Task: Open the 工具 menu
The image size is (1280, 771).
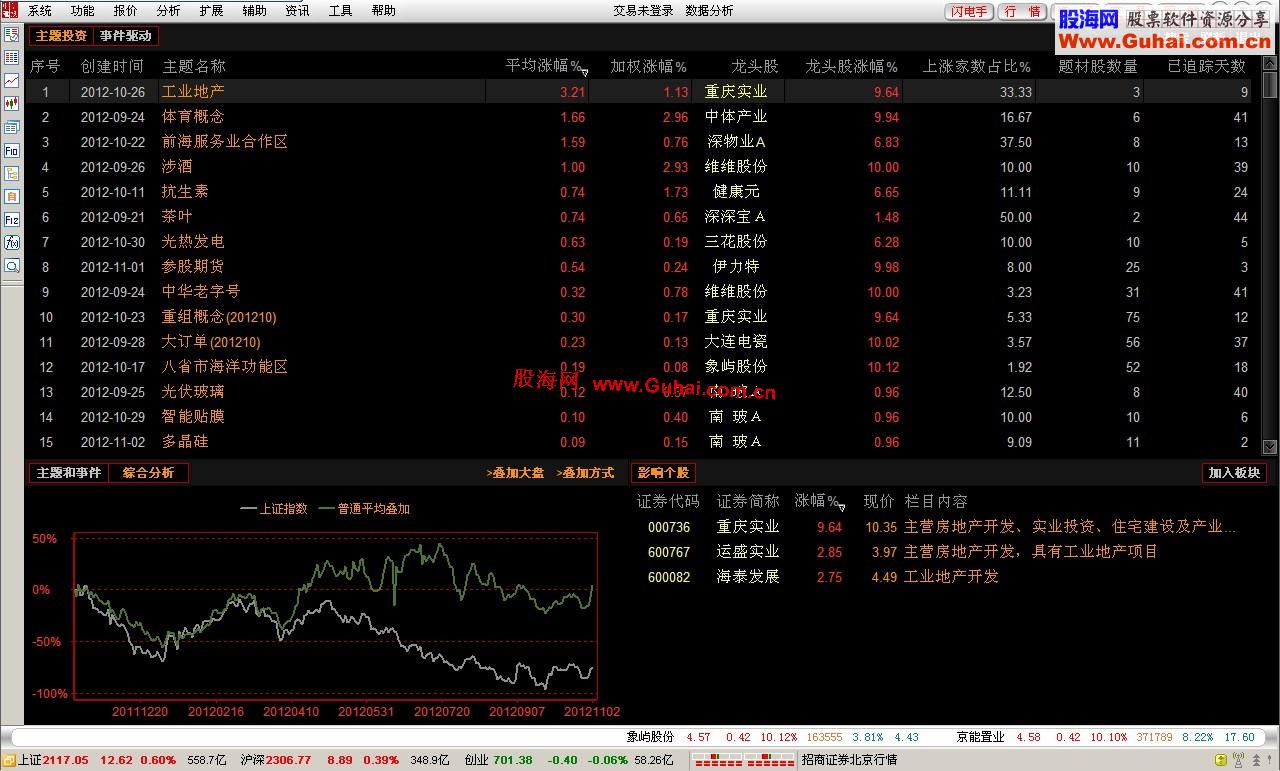Action: click(340, 11)
